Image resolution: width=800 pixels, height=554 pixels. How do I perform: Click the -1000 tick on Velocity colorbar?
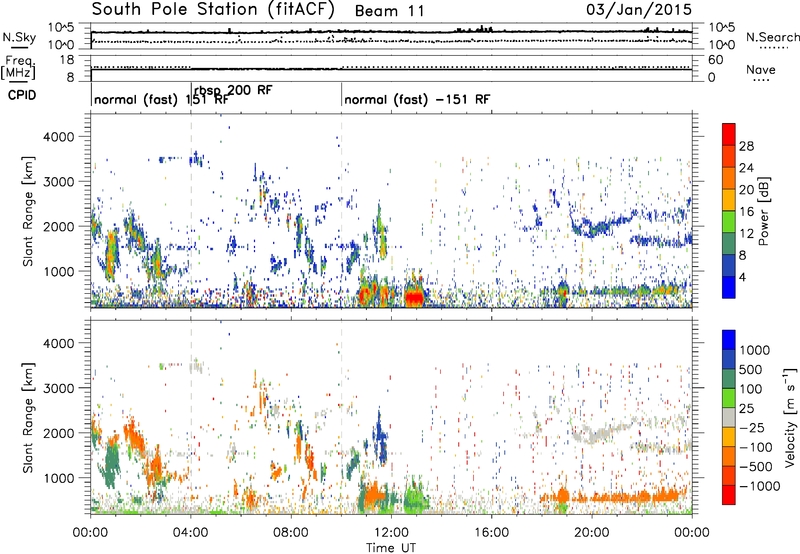pos(760,486)
